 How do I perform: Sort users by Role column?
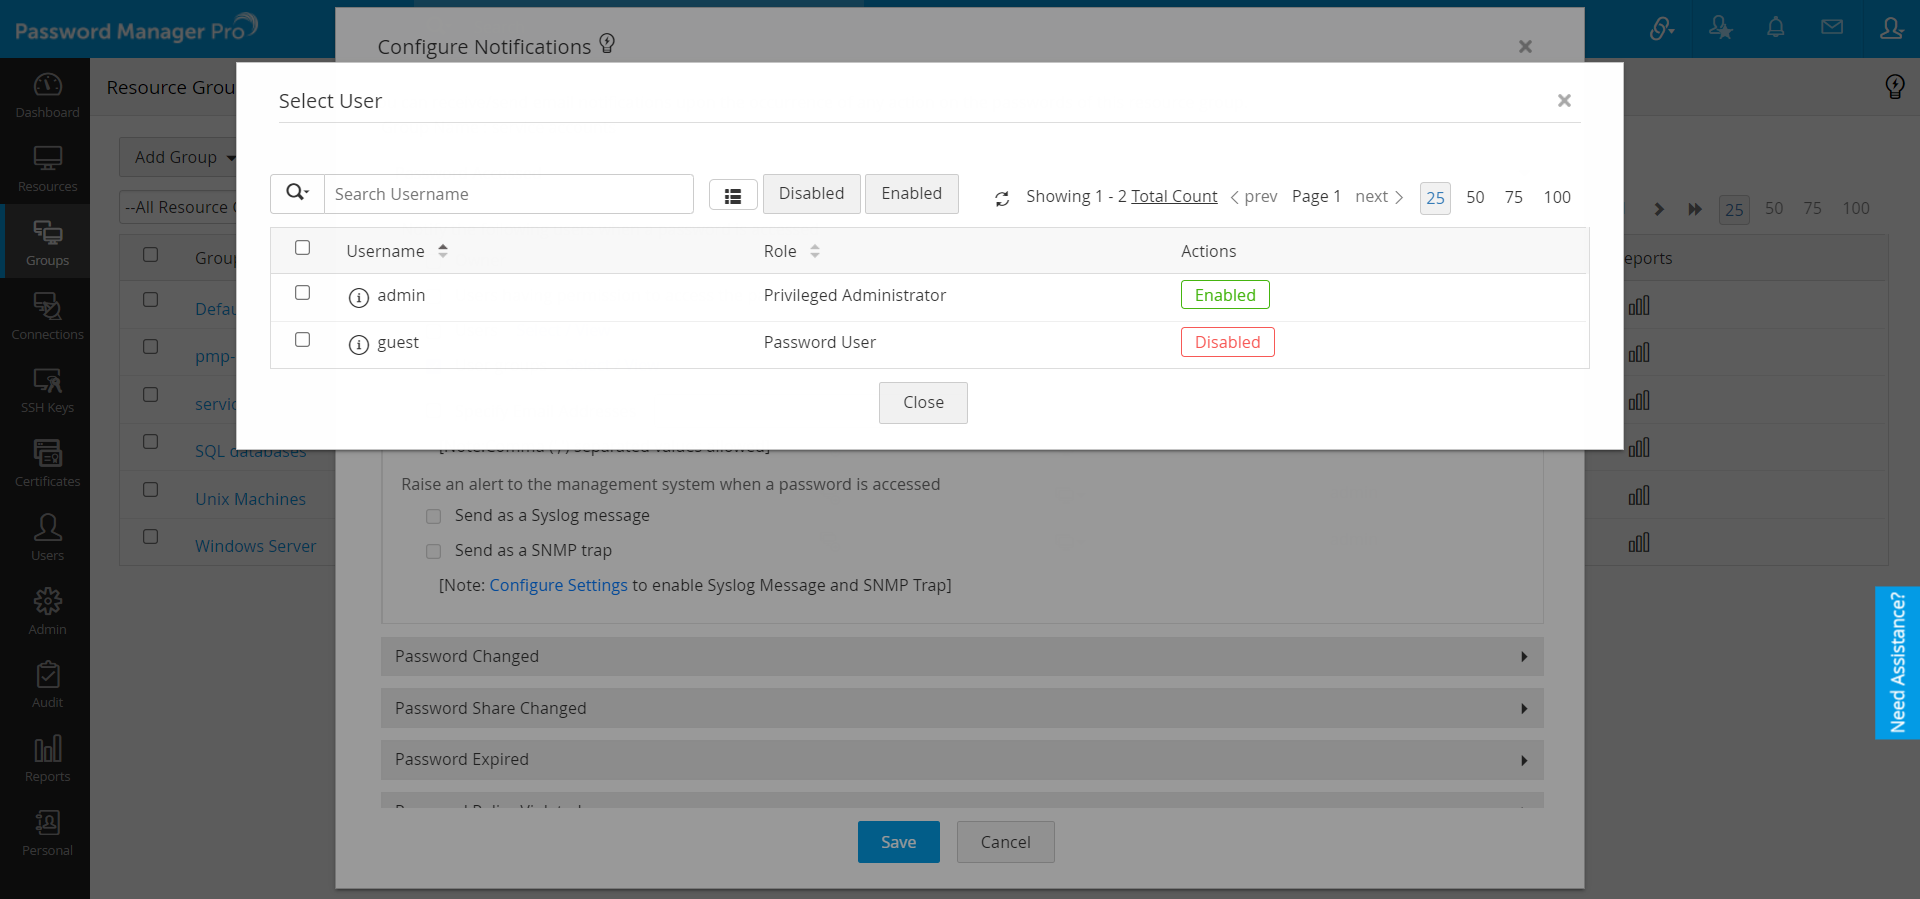point(792,251)
